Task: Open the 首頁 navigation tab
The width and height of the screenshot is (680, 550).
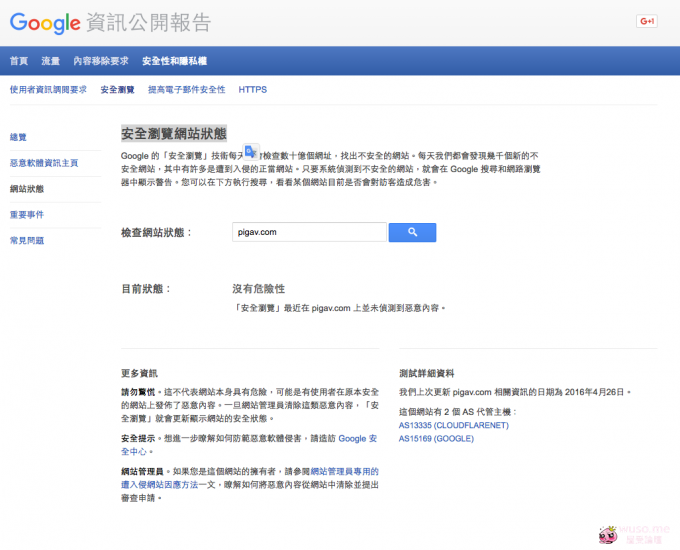Action: click(x=19, y=61)
